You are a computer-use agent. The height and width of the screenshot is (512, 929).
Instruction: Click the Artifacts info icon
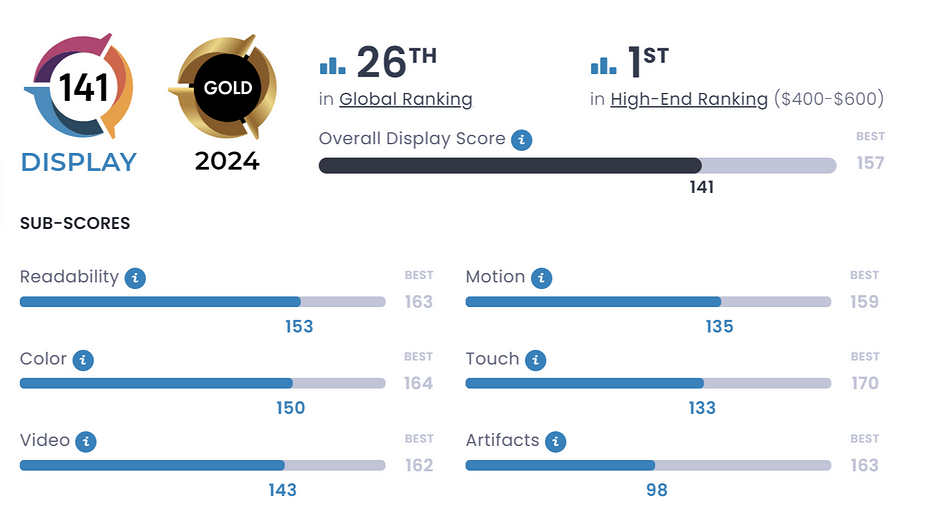555,441
